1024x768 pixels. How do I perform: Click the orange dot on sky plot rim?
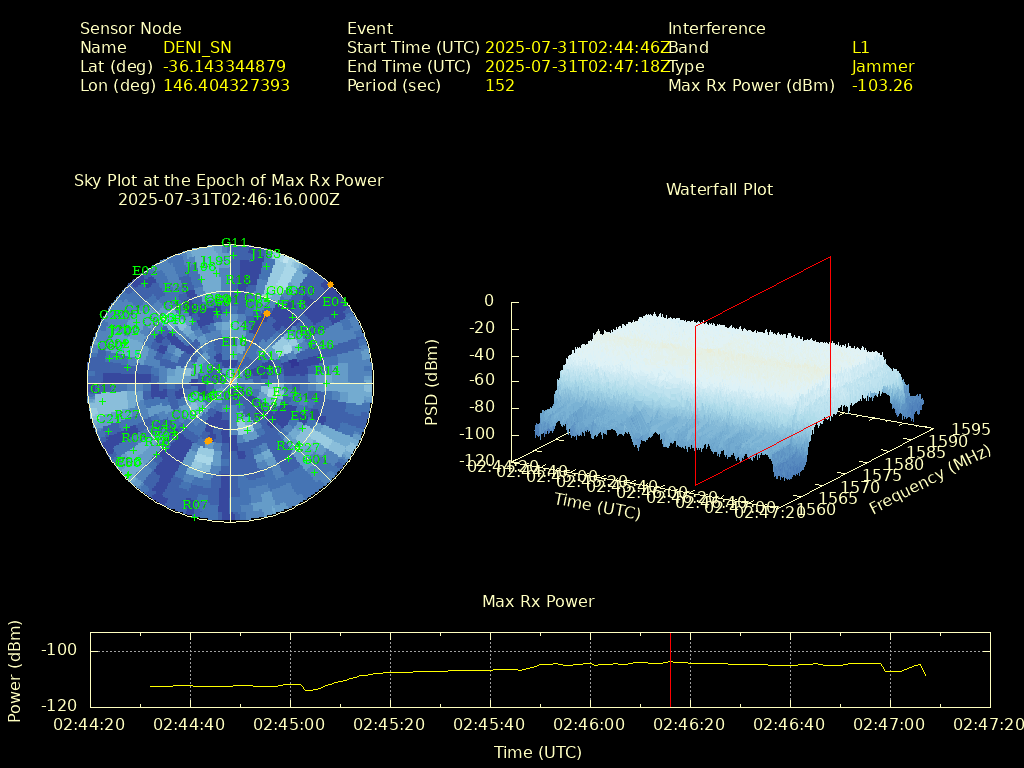click(x=330, y=285)
